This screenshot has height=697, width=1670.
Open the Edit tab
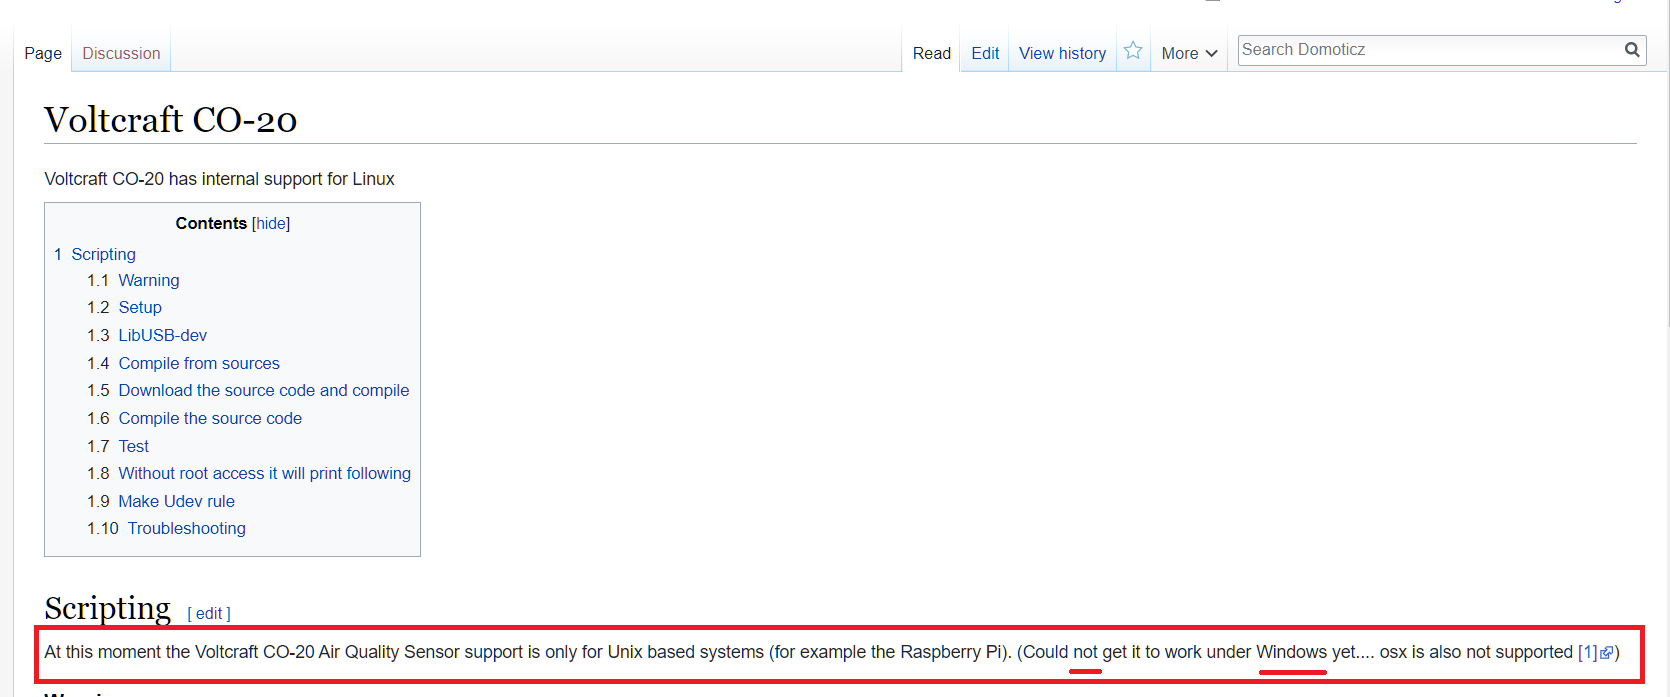click(985, 54)
